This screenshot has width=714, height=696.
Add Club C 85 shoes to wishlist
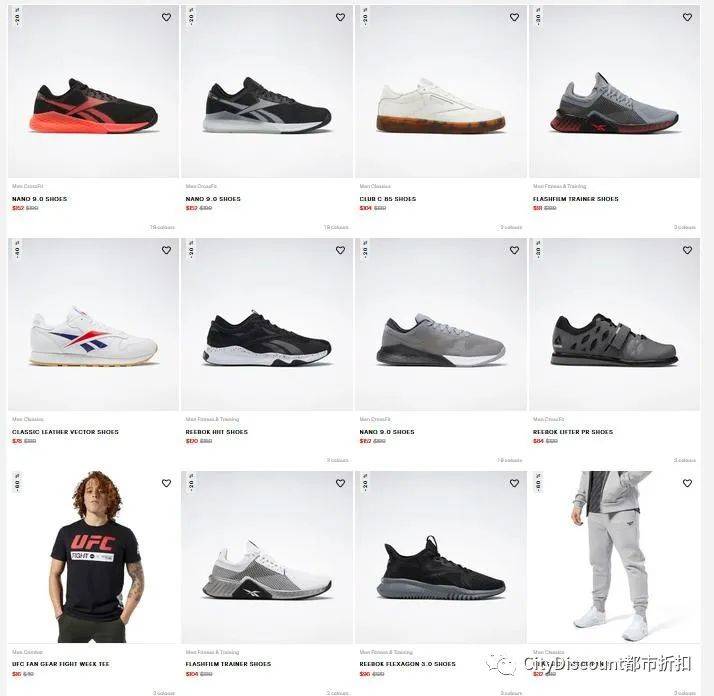tap(515, 17)
